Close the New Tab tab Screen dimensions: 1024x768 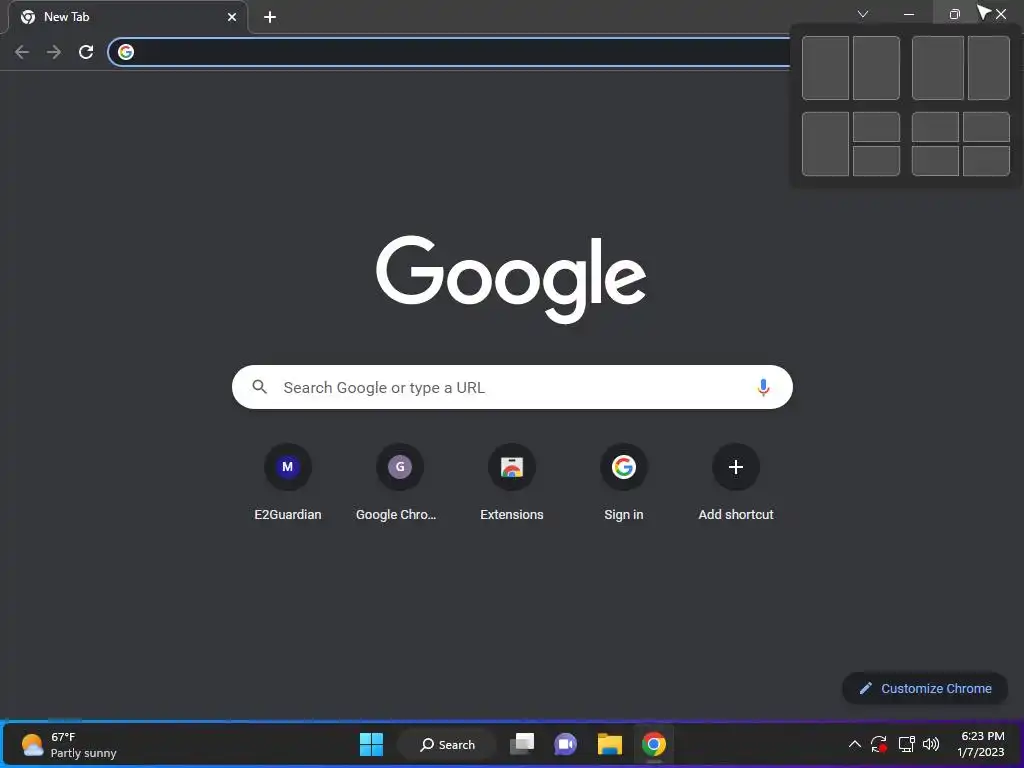pos(232,17)
